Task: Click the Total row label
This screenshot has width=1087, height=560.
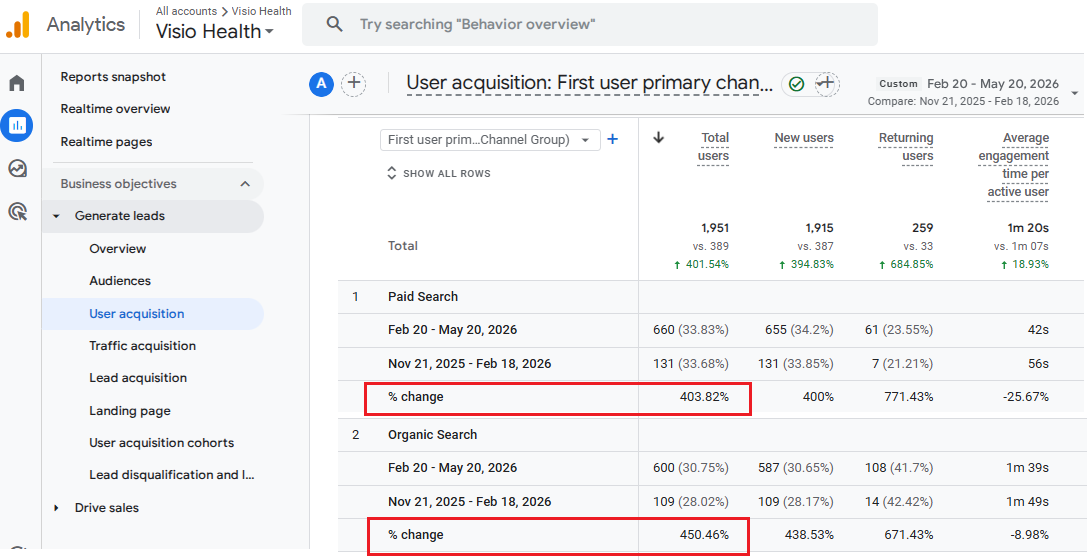Action: pos(403,246)
